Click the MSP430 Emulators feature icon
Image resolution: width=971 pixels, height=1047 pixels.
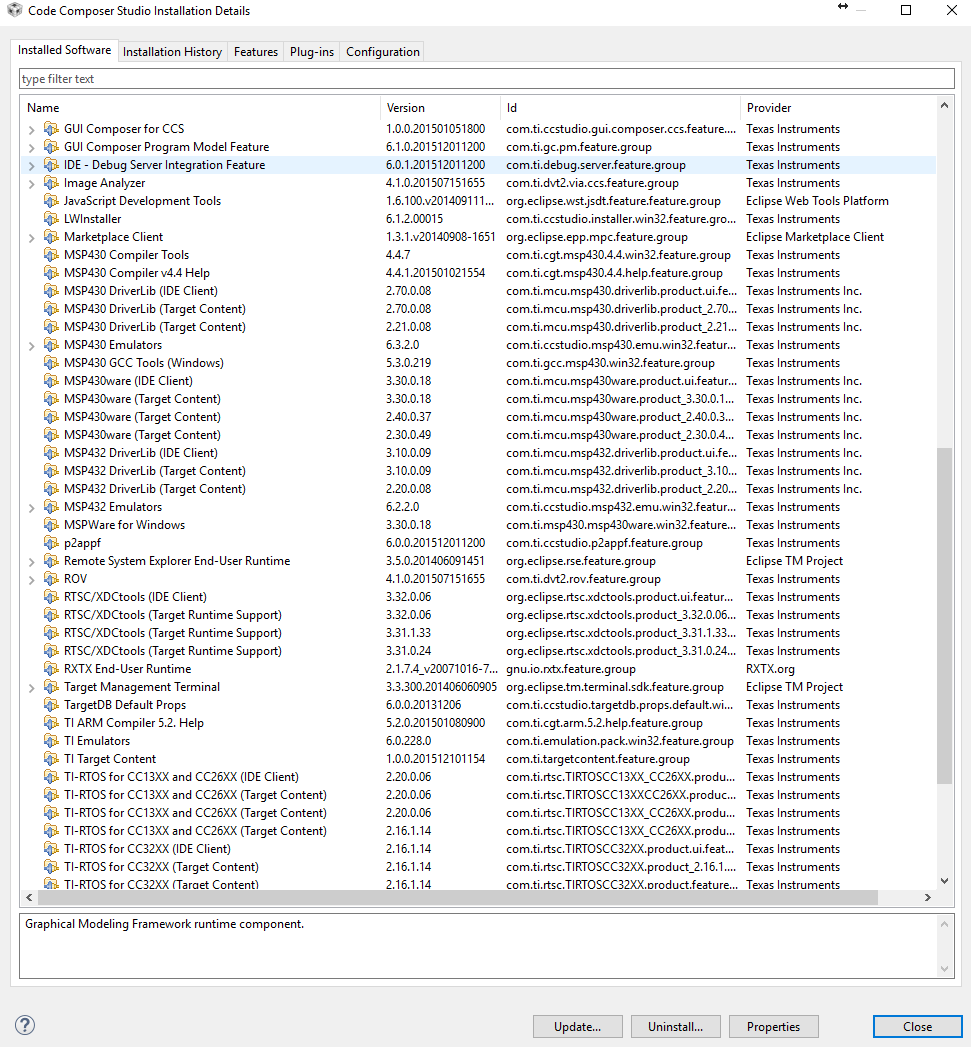[51, 345]
